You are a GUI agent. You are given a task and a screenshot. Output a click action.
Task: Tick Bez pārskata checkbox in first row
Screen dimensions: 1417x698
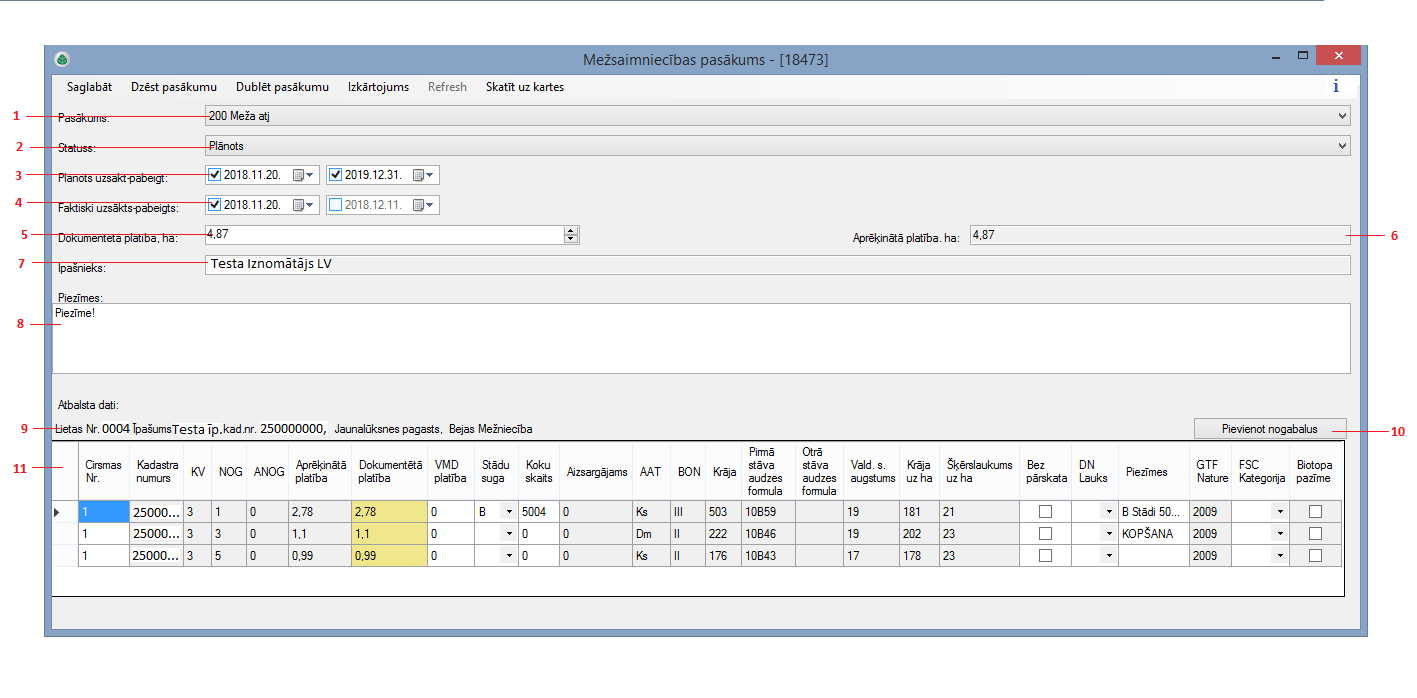coord(1045,512)
